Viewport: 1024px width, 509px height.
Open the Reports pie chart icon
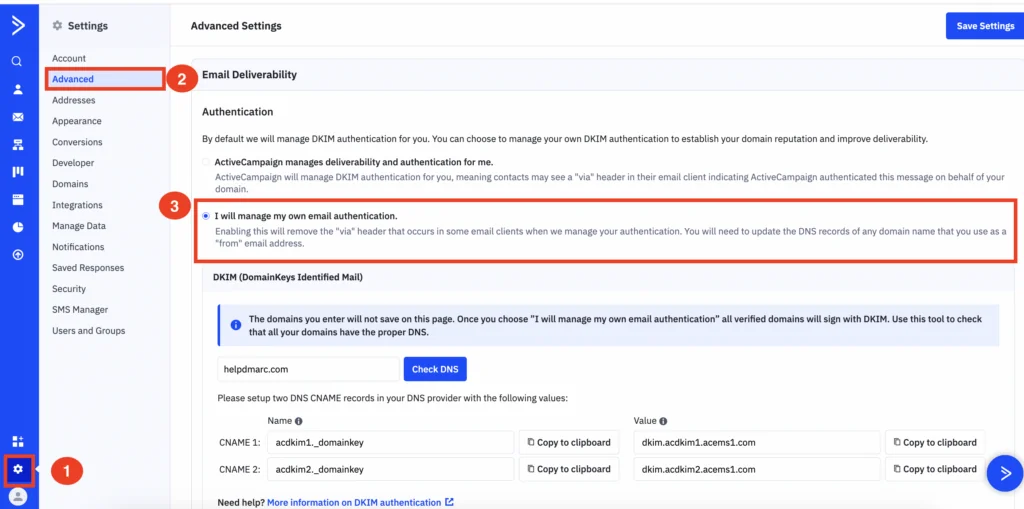coord(18,227)
